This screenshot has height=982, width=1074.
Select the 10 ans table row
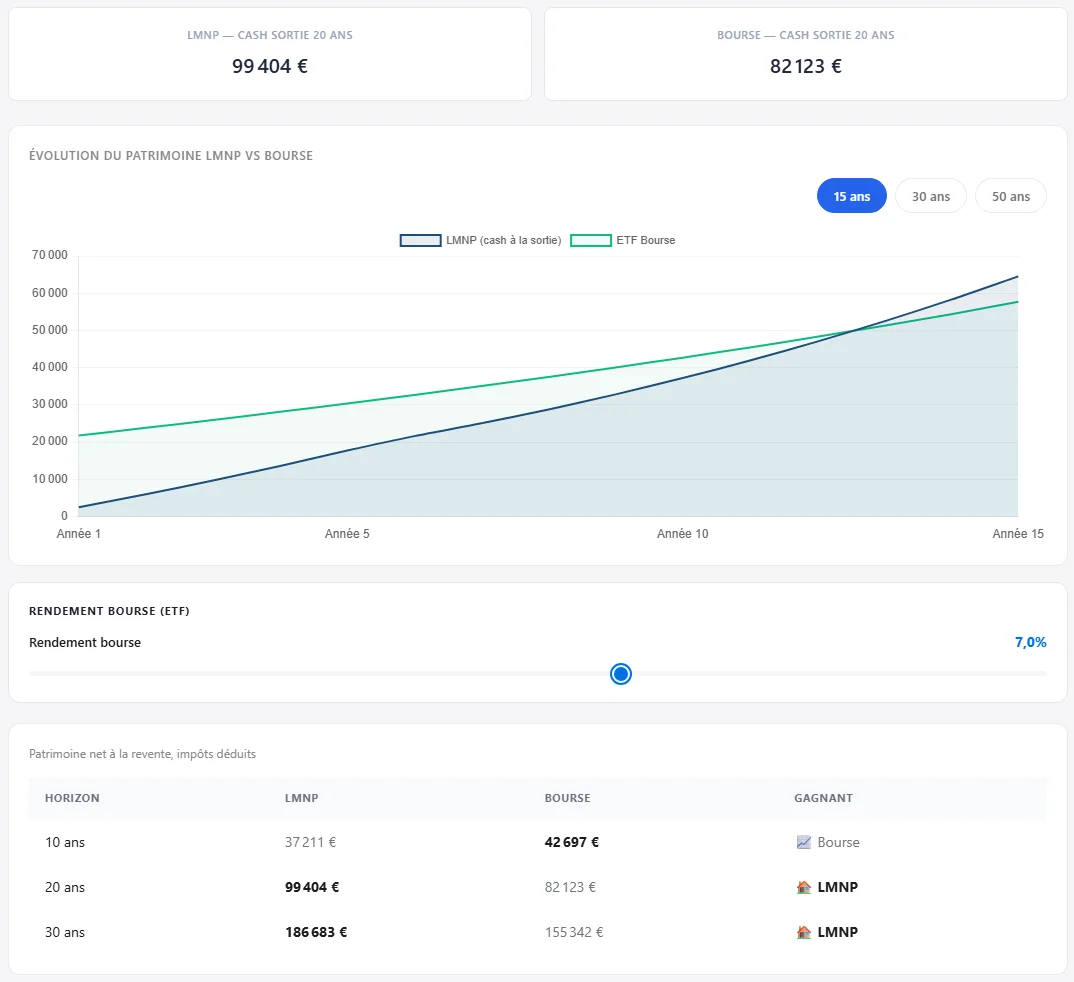click(538, 842)
